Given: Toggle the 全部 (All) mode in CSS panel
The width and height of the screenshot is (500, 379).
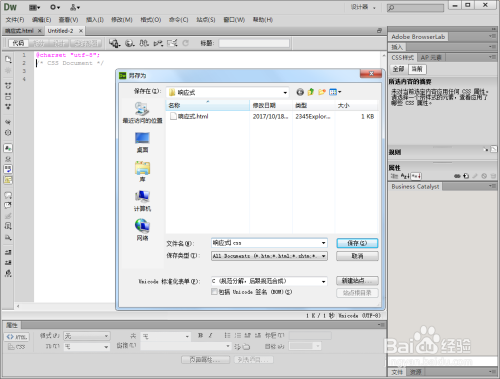Looking at the screenshot, I should click(398, 69).
